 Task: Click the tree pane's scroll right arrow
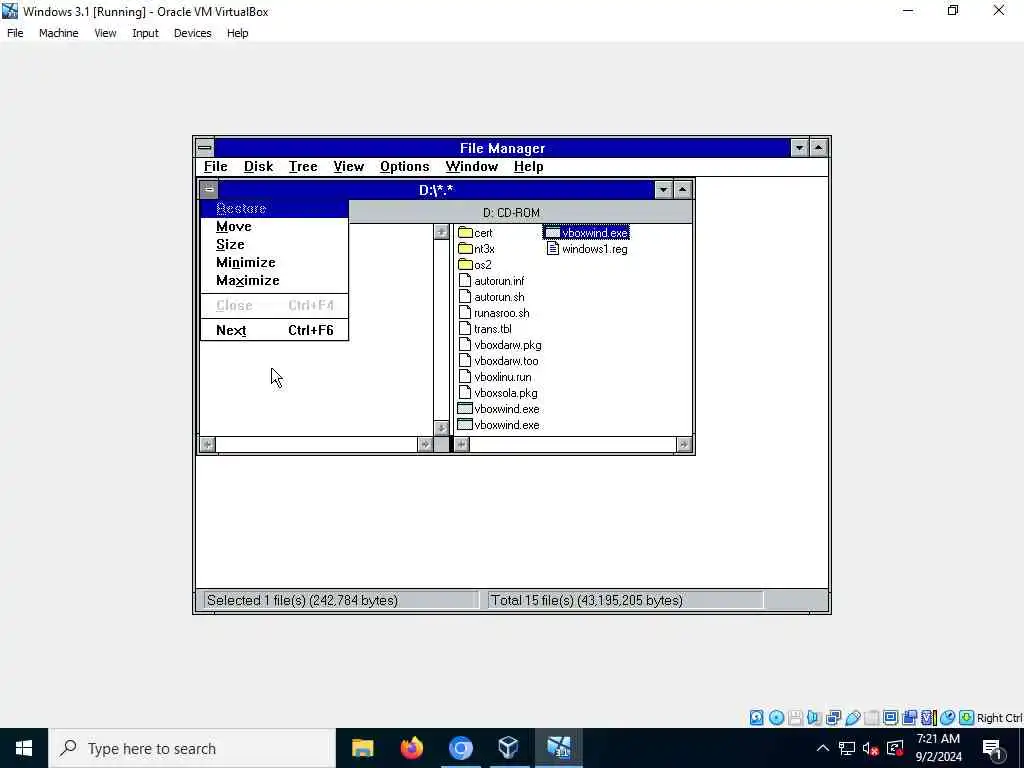[x=425, y=444]
